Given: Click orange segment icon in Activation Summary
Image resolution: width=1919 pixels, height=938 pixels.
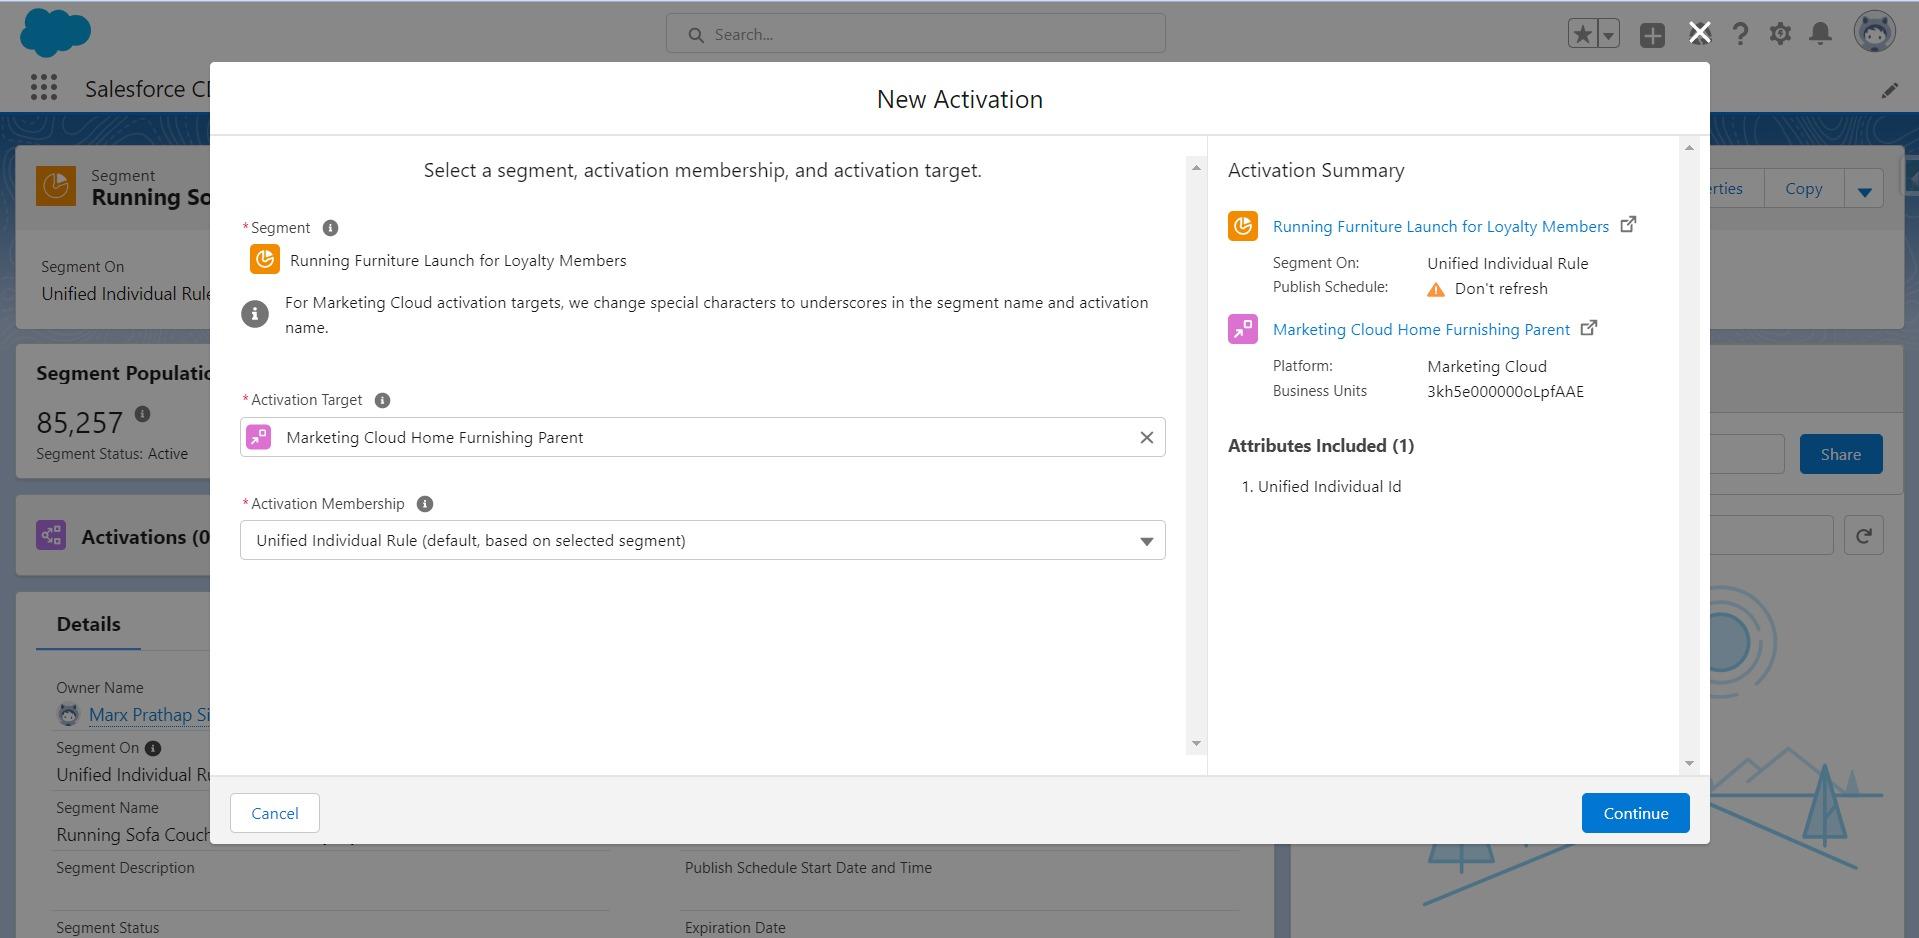Looking at the screenshot, I should (1243, 226).
